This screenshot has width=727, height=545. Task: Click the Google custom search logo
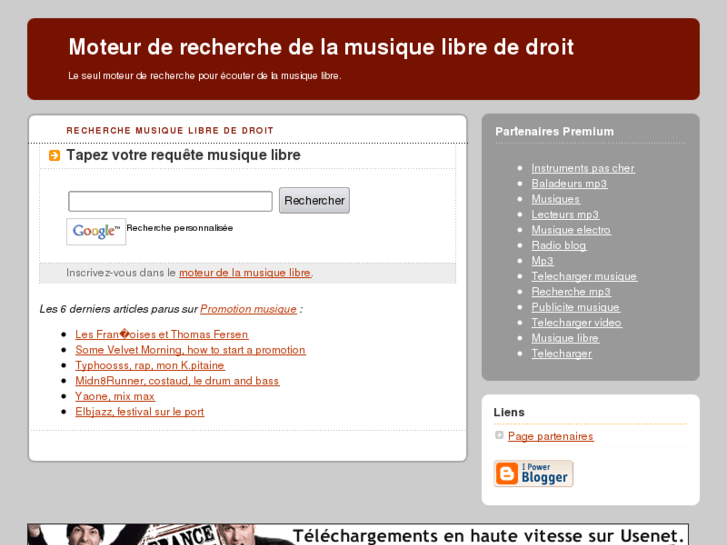tap(96, 231)
